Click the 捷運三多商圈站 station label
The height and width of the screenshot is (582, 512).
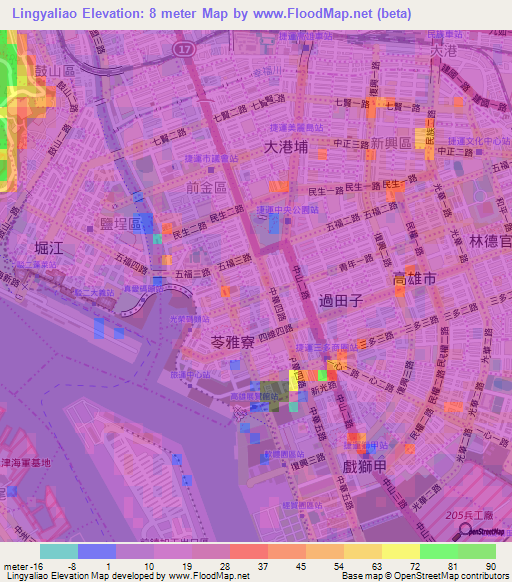(x=327, y=347)
